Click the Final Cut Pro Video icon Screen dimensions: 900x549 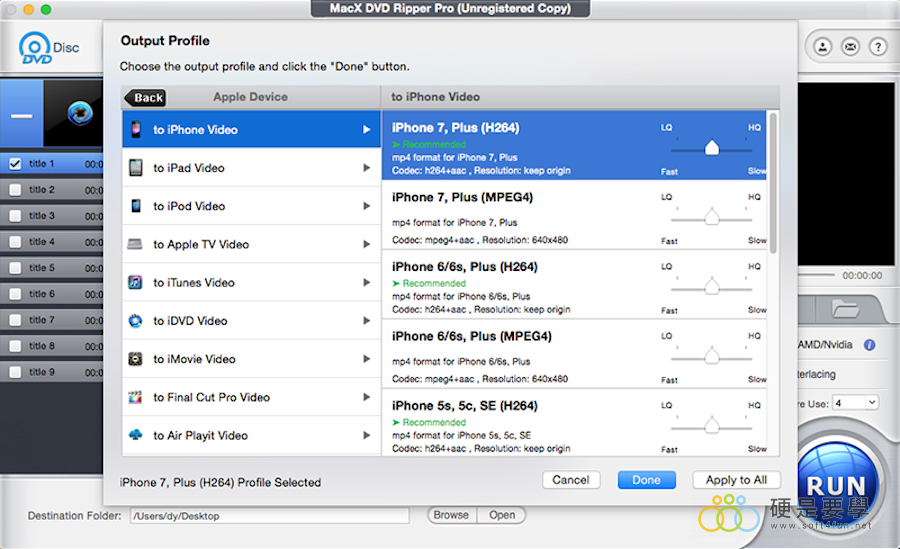pyautogui.click(x=135, y=397)
